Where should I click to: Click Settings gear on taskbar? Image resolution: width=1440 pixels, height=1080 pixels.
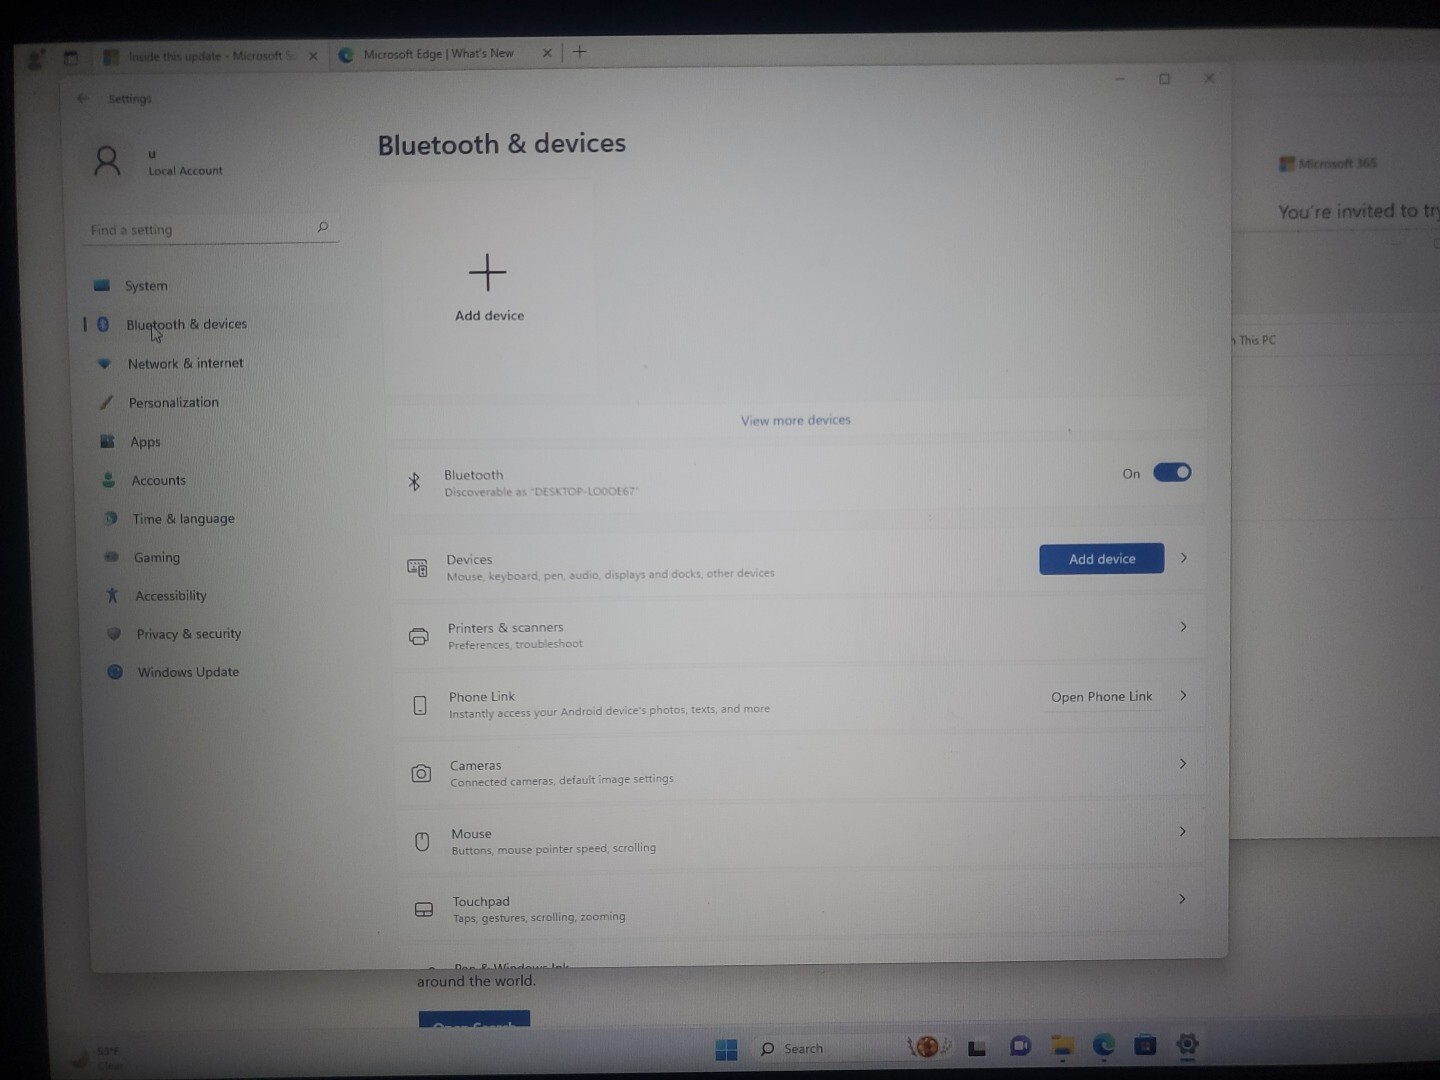point(1187,1044)
